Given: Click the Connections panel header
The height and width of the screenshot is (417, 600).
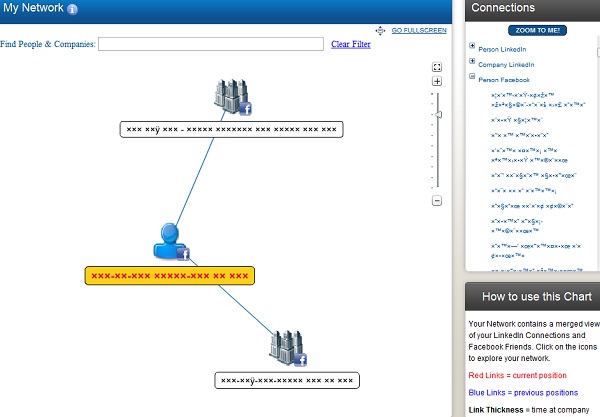Looking at the screenshot, I should (533, 8).
